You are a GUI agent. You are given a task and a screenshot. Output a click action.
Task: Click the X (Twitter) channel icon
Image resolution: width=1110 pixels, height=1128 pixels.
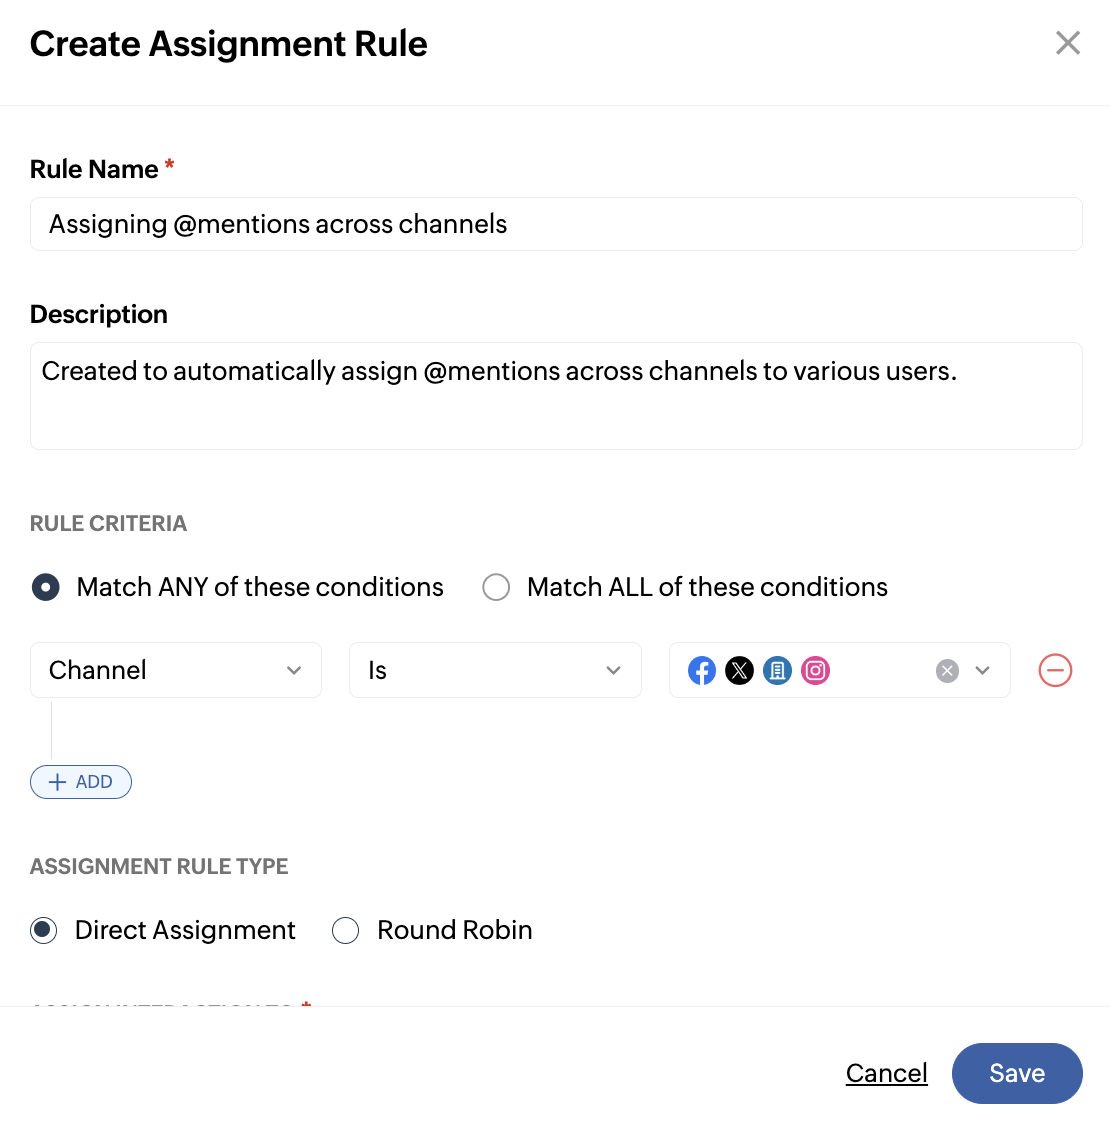[739, 671]
